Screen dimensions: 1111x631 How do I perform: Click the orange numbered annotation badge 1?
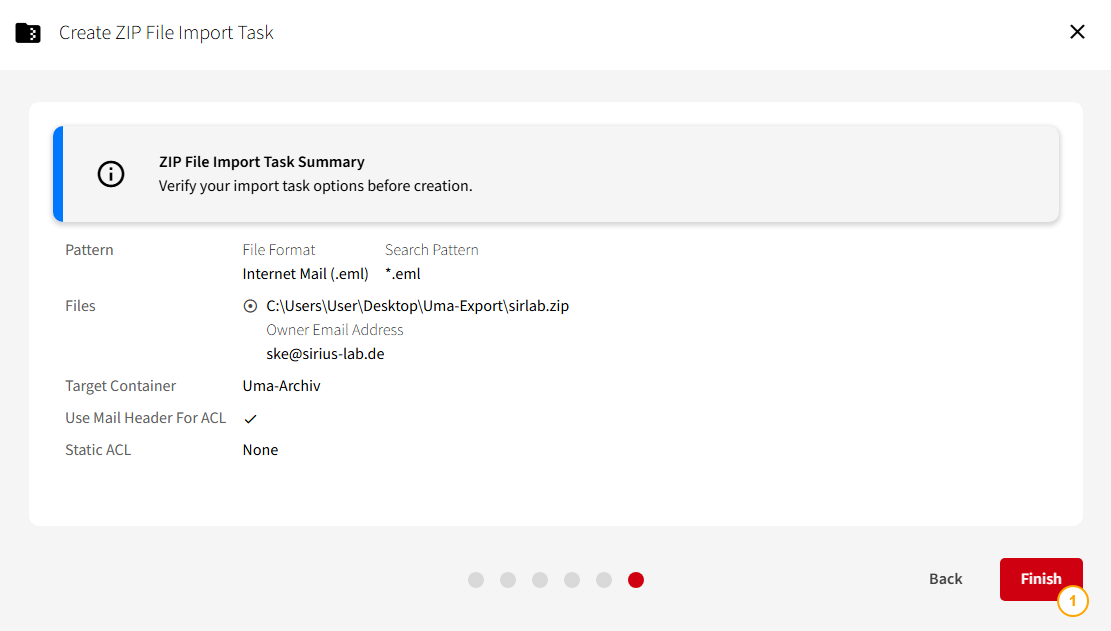point(1073,601)
